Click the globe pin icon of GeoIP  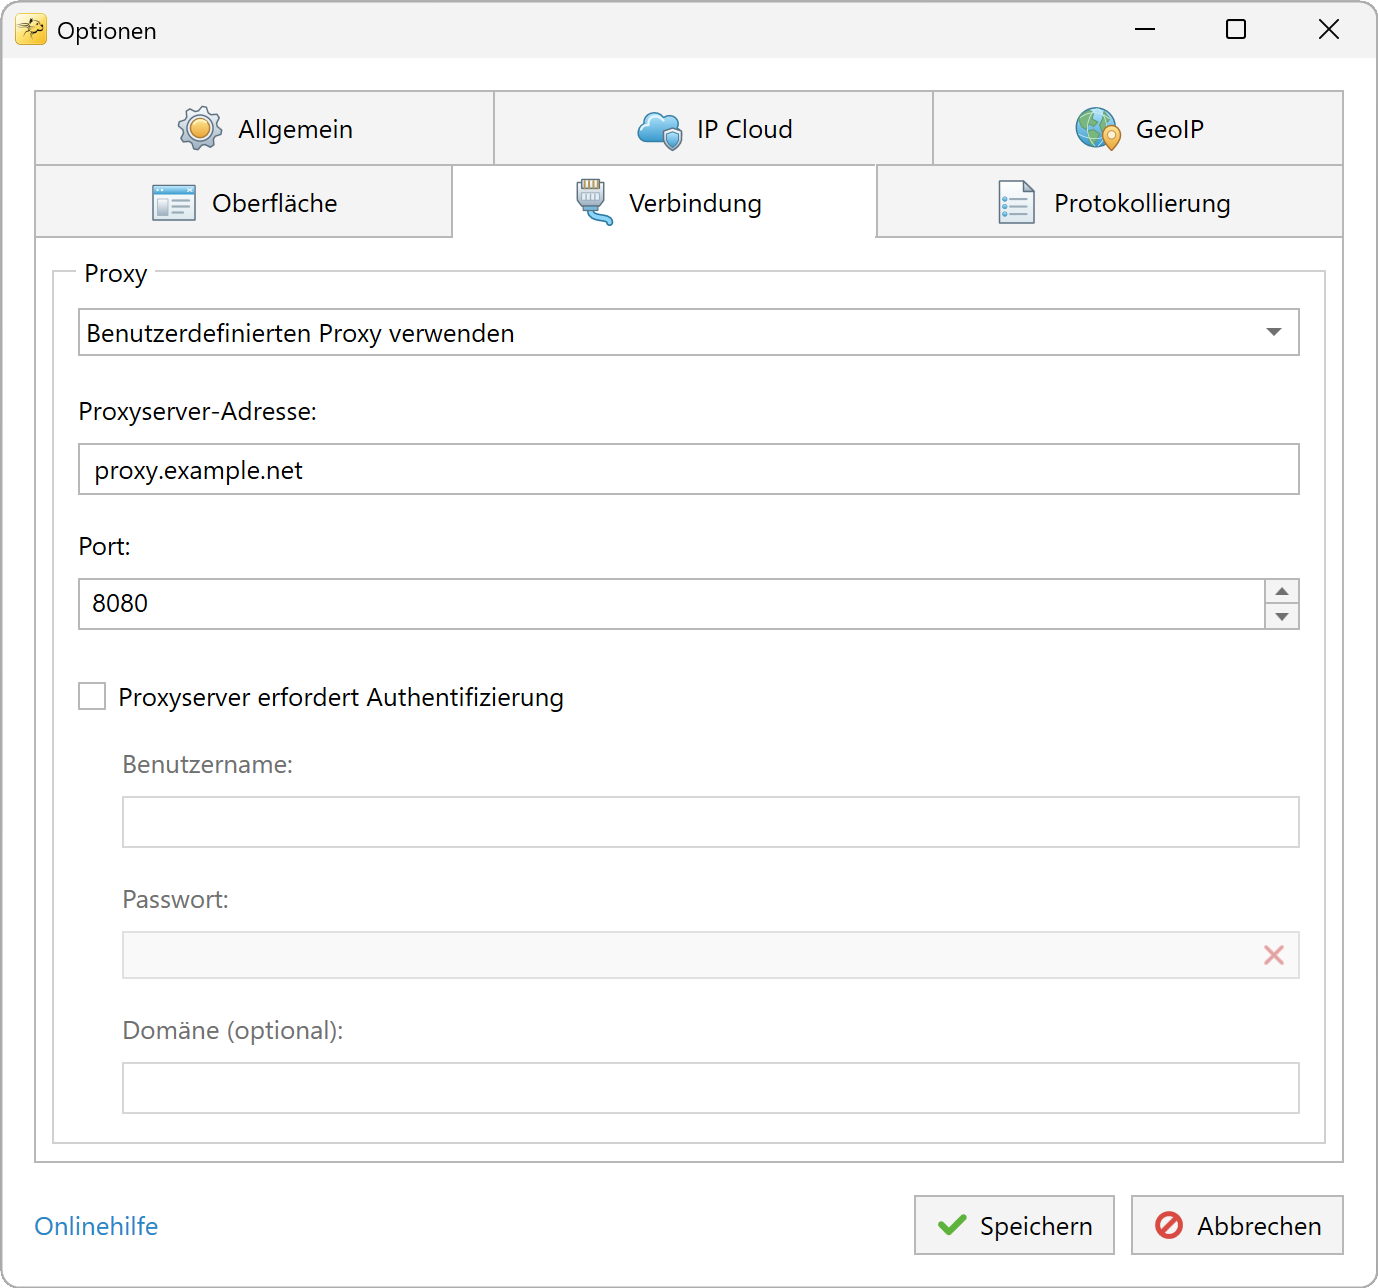click(x=1098, y=129)
